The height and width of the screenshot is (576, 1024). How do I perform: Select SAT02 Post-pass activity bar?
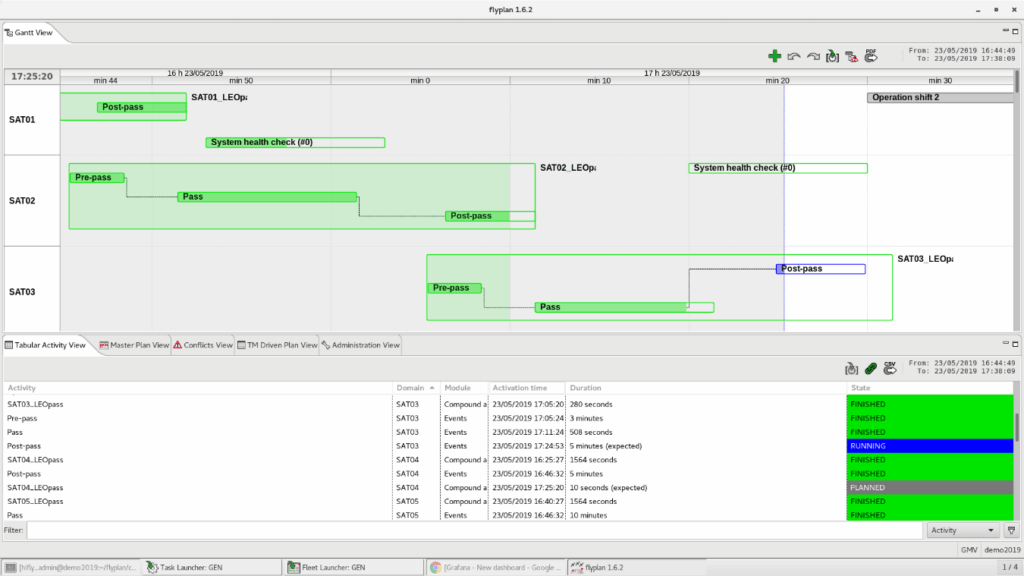[x=490, y=216]
